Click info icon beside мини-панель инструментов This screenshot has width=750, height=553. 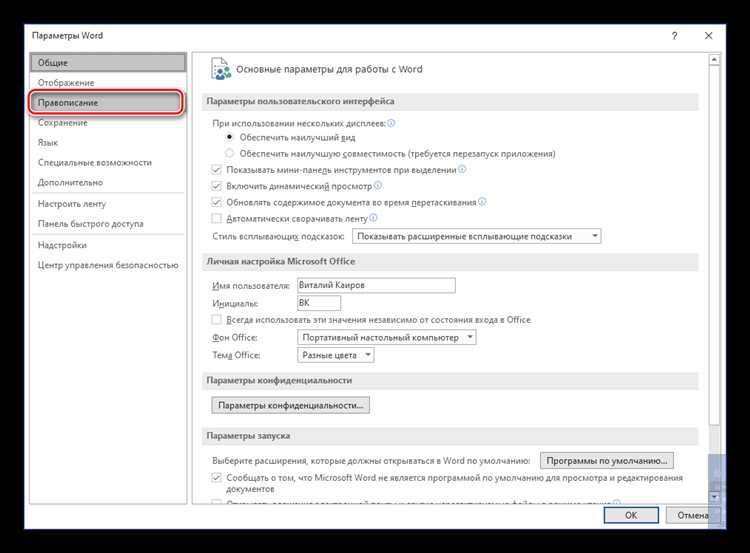point(462,169)
